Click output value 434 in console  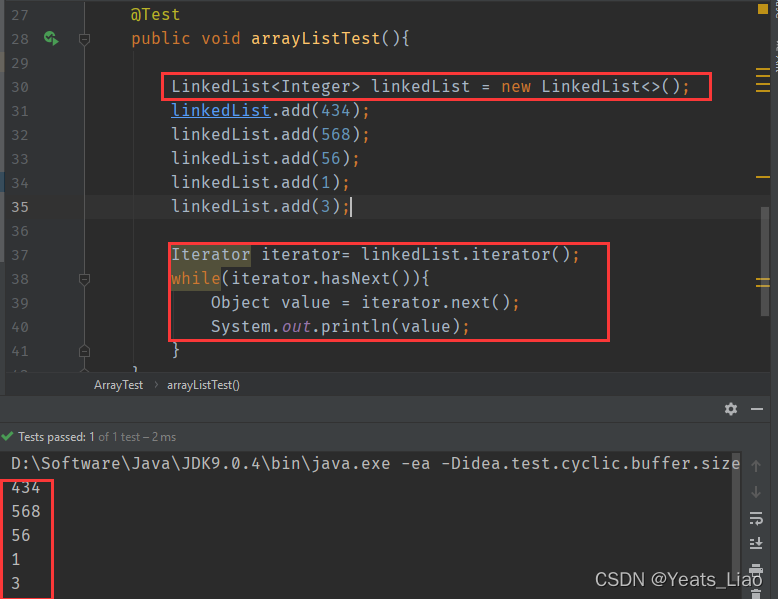pos(26,487)
